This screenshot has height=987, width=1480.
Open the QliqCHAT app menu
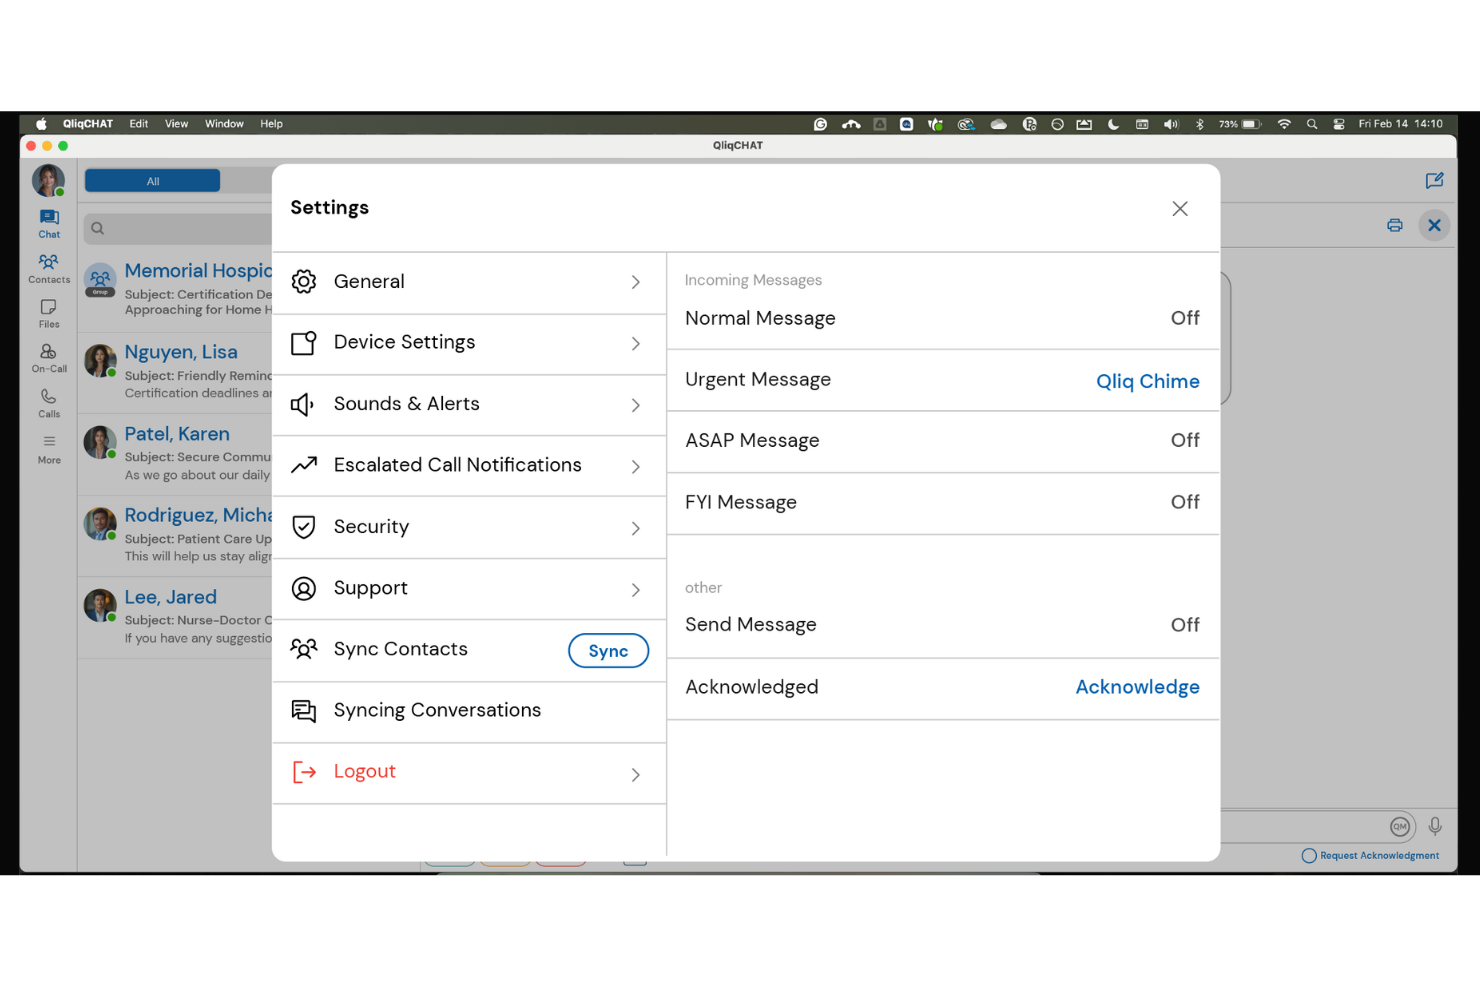(88, 124)
